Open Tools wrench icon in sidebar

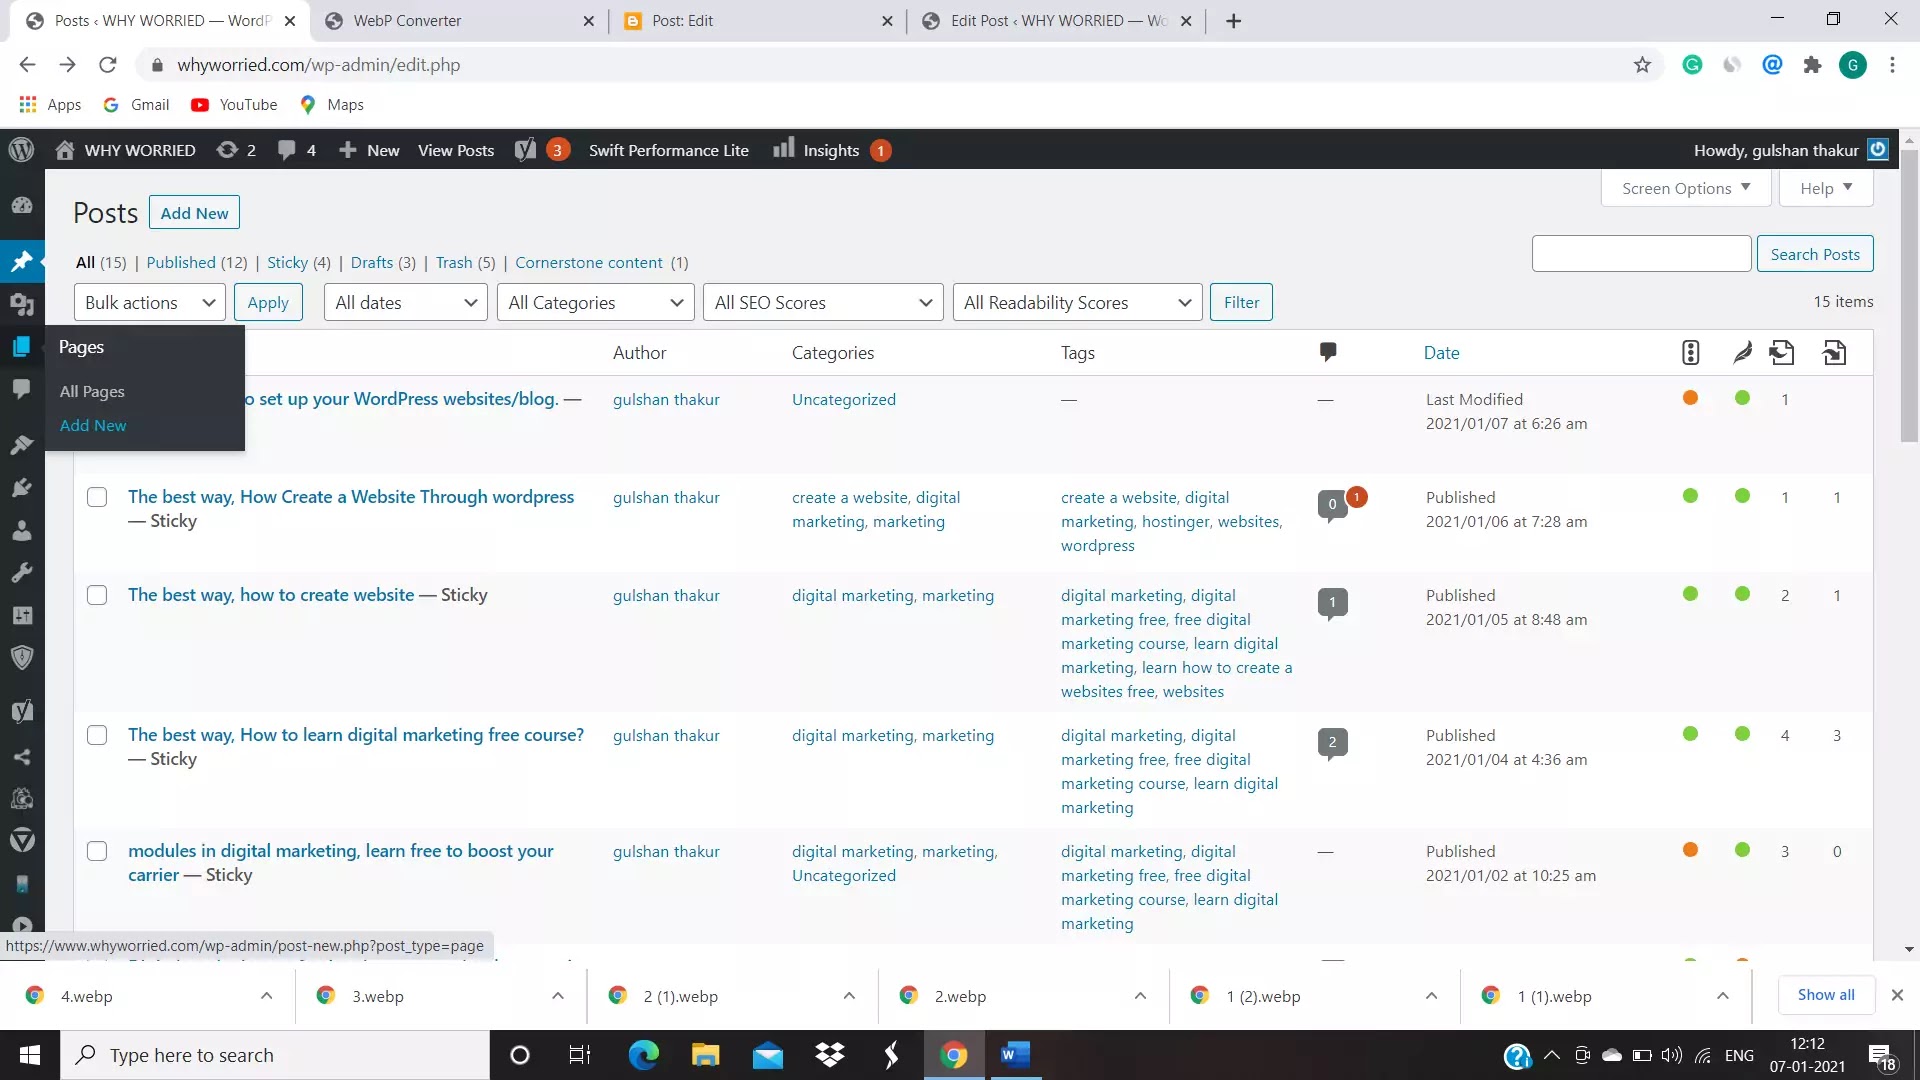[x=22, y=573]
